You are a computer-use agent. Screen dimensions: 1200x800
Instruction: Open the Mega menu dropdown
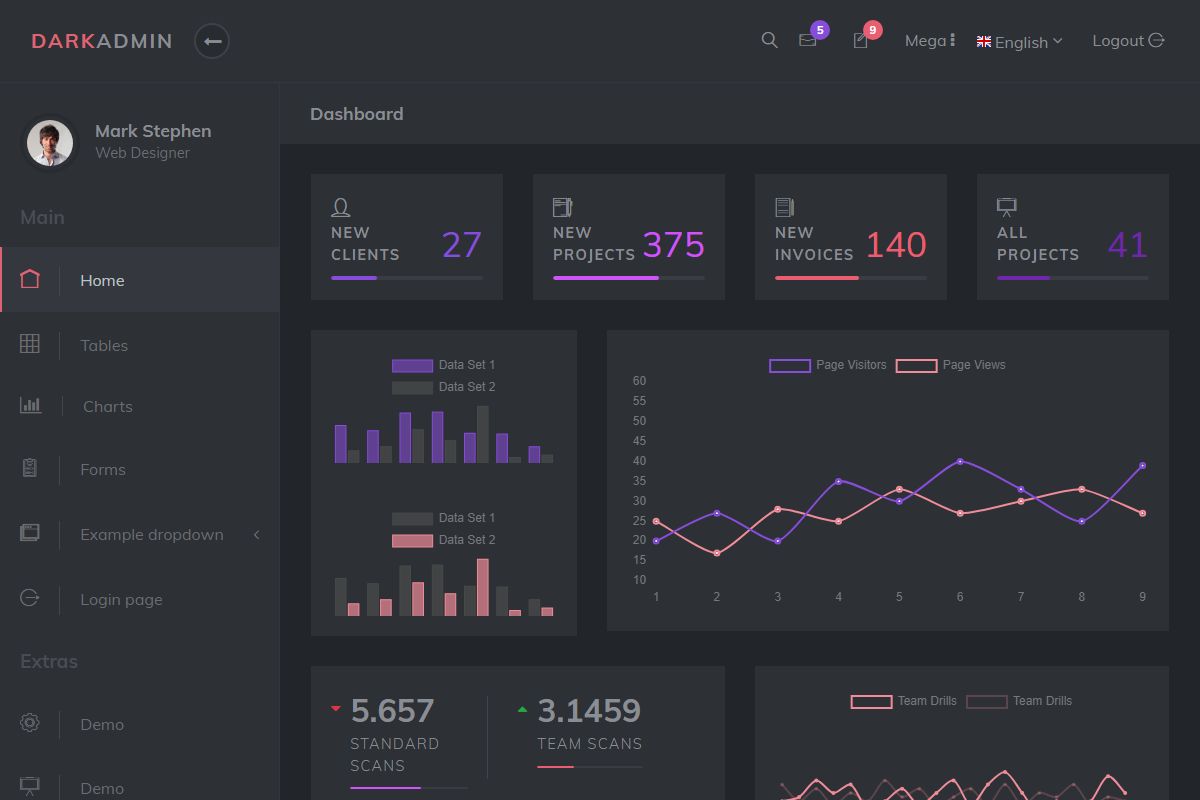(x=930, y=41)
